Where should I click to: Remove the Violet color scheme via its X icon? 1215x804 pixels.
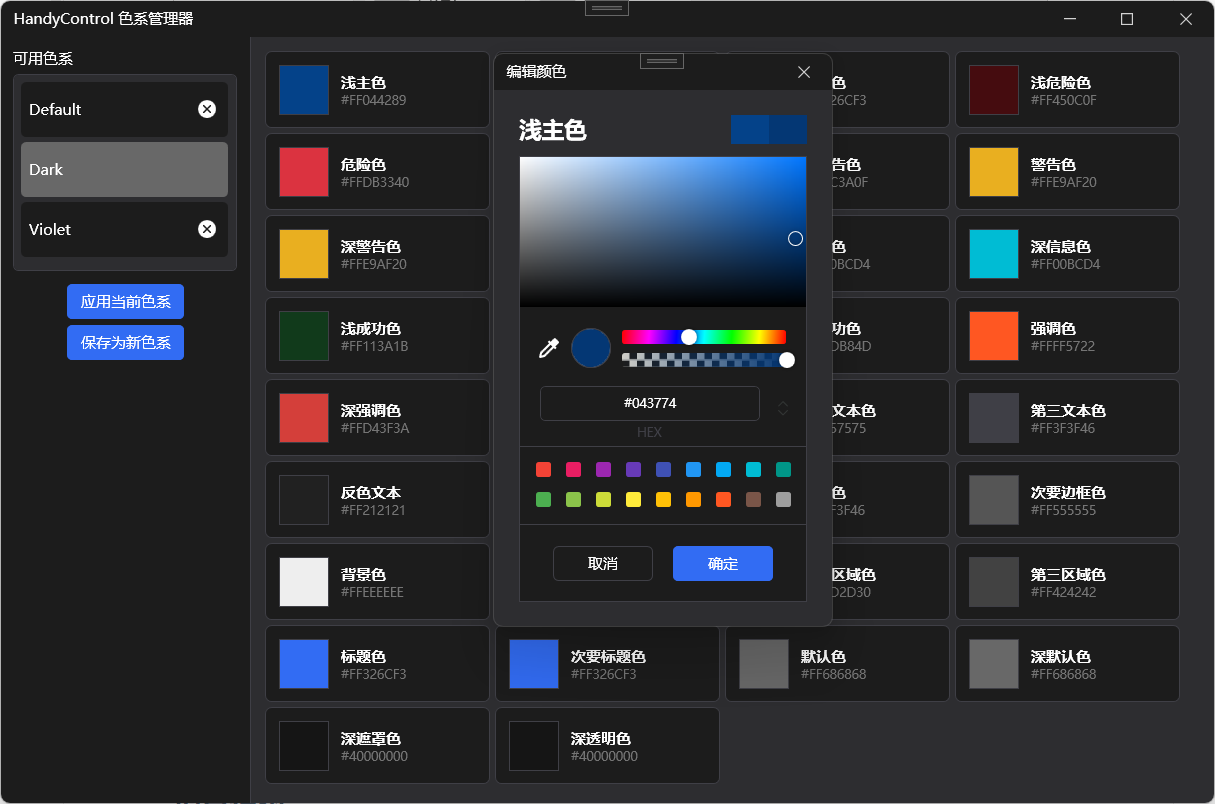tap(207, 229)
